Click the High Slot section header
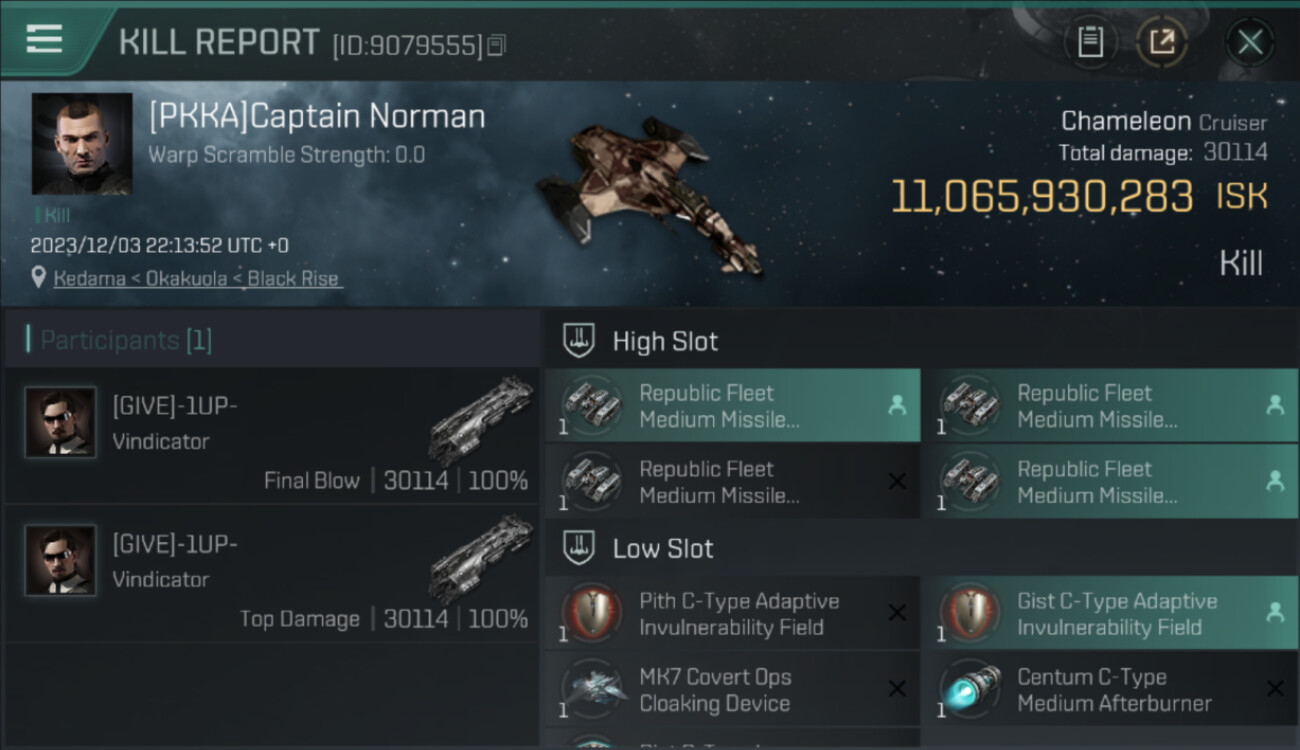This screenshot has width=1300, height=750. [x=665, y=341]
